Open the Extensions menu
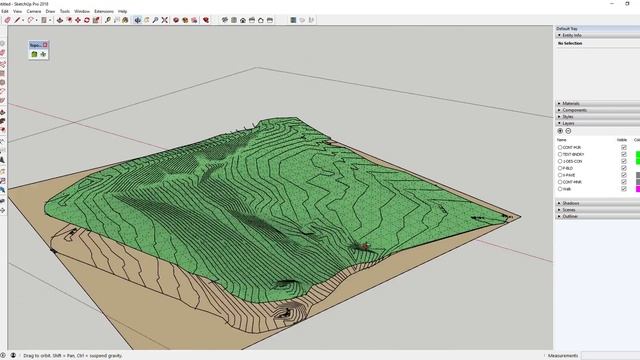 [104, 11]
